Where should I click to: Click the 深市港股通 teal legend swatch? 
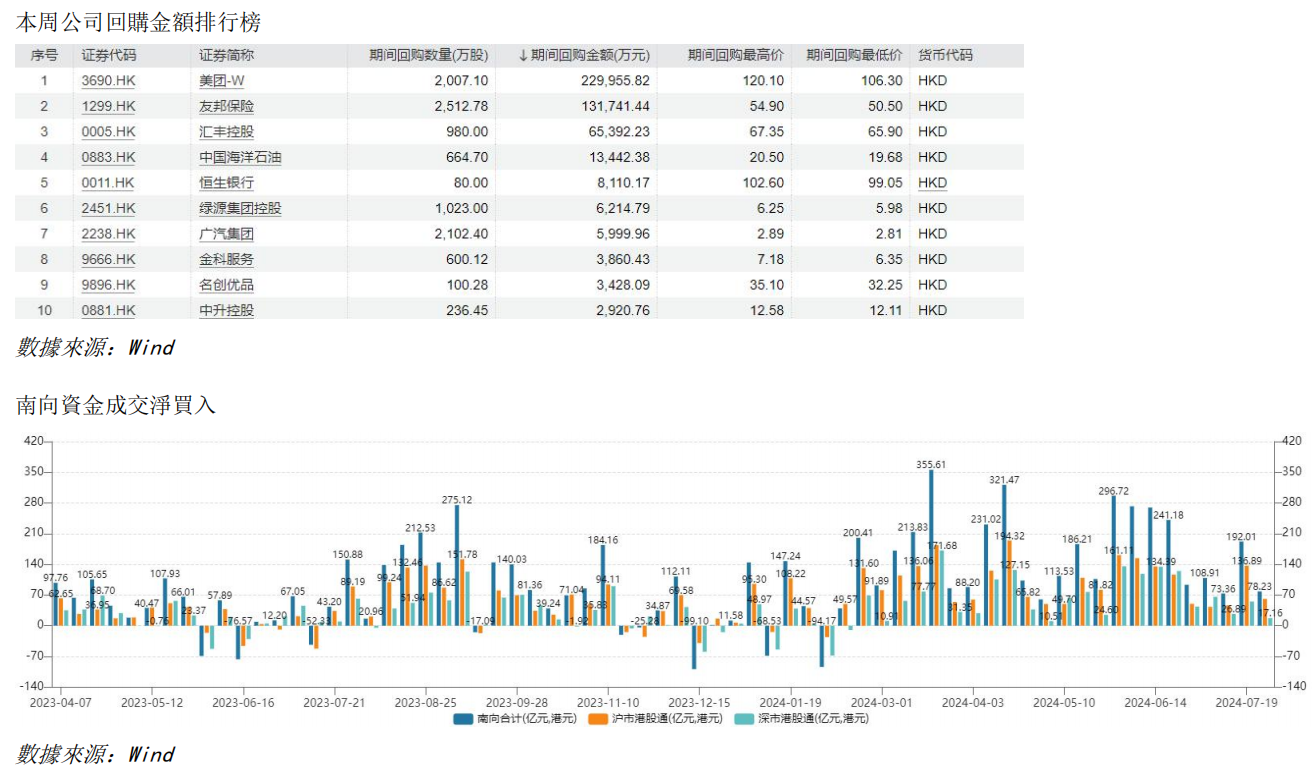(x=745, y=719)
